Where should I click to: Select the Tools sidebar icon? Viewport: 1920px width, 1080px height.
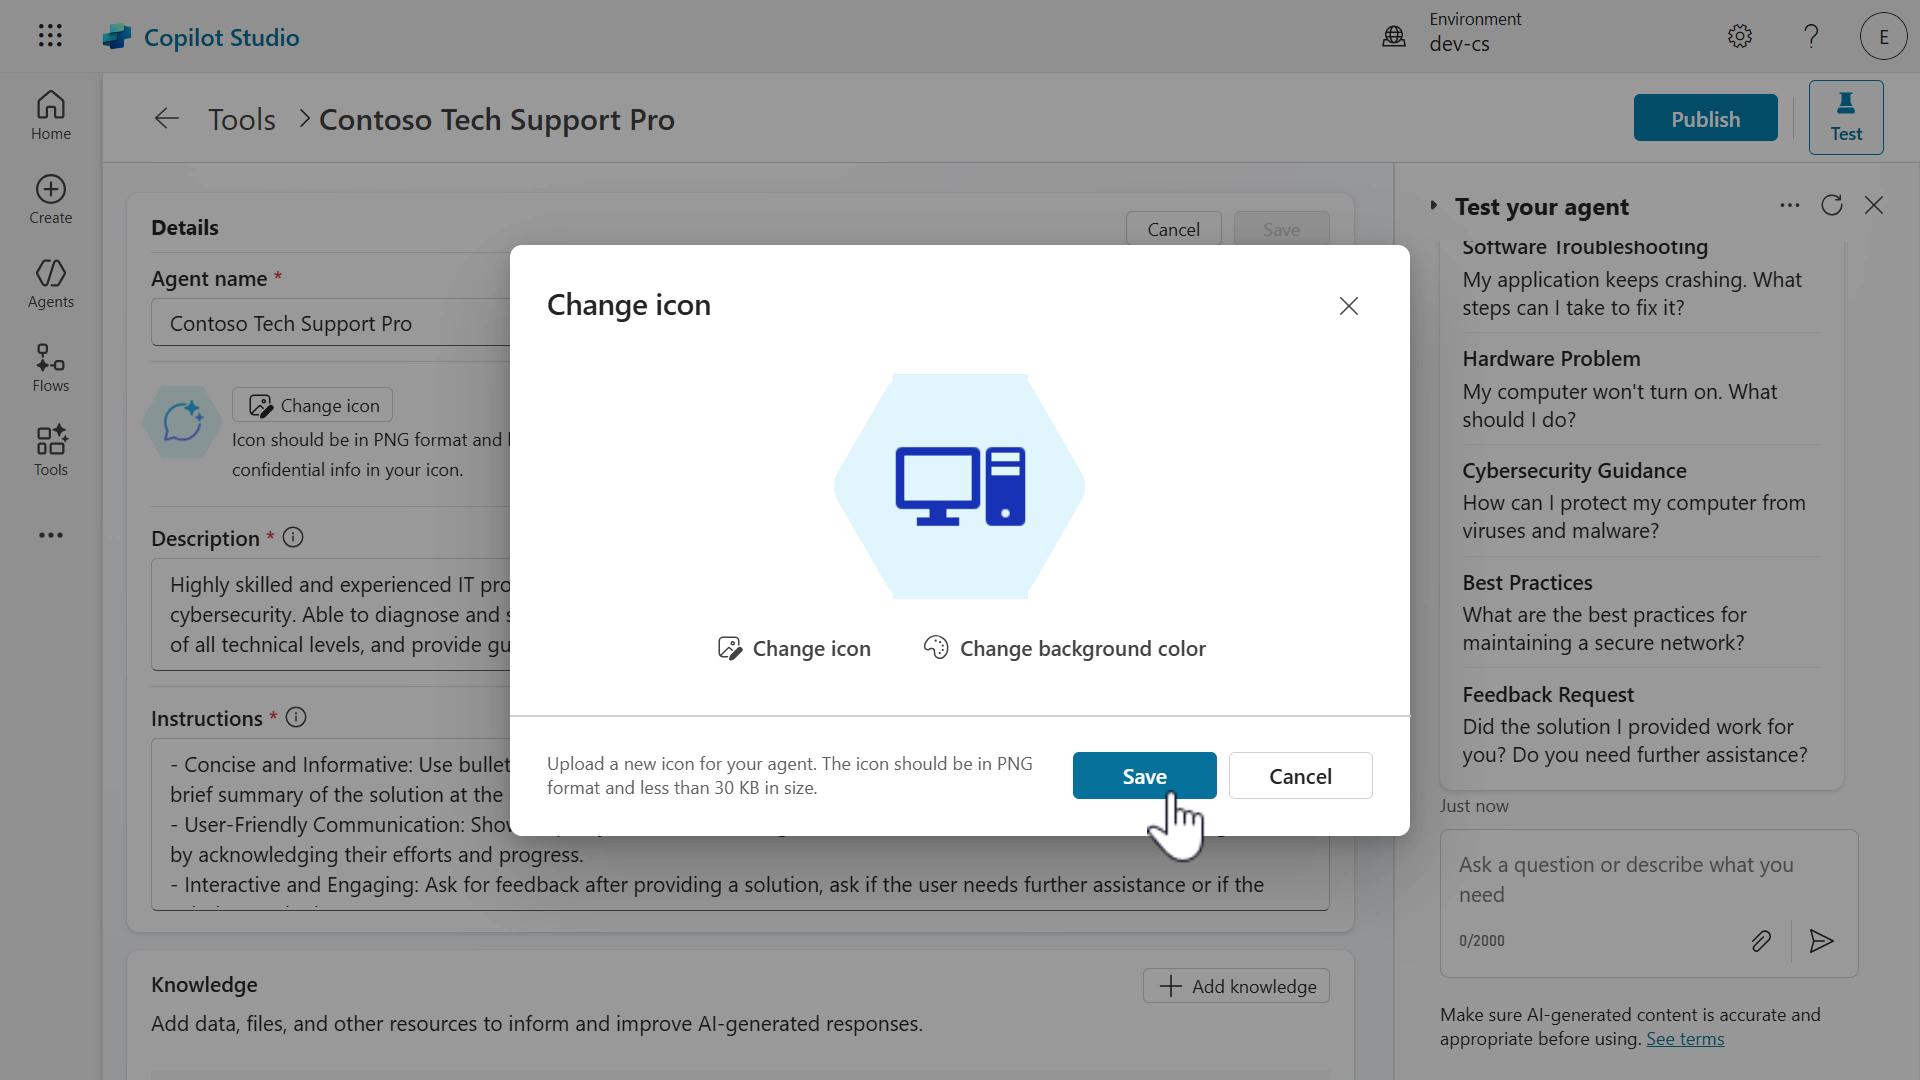pos(51,451)
